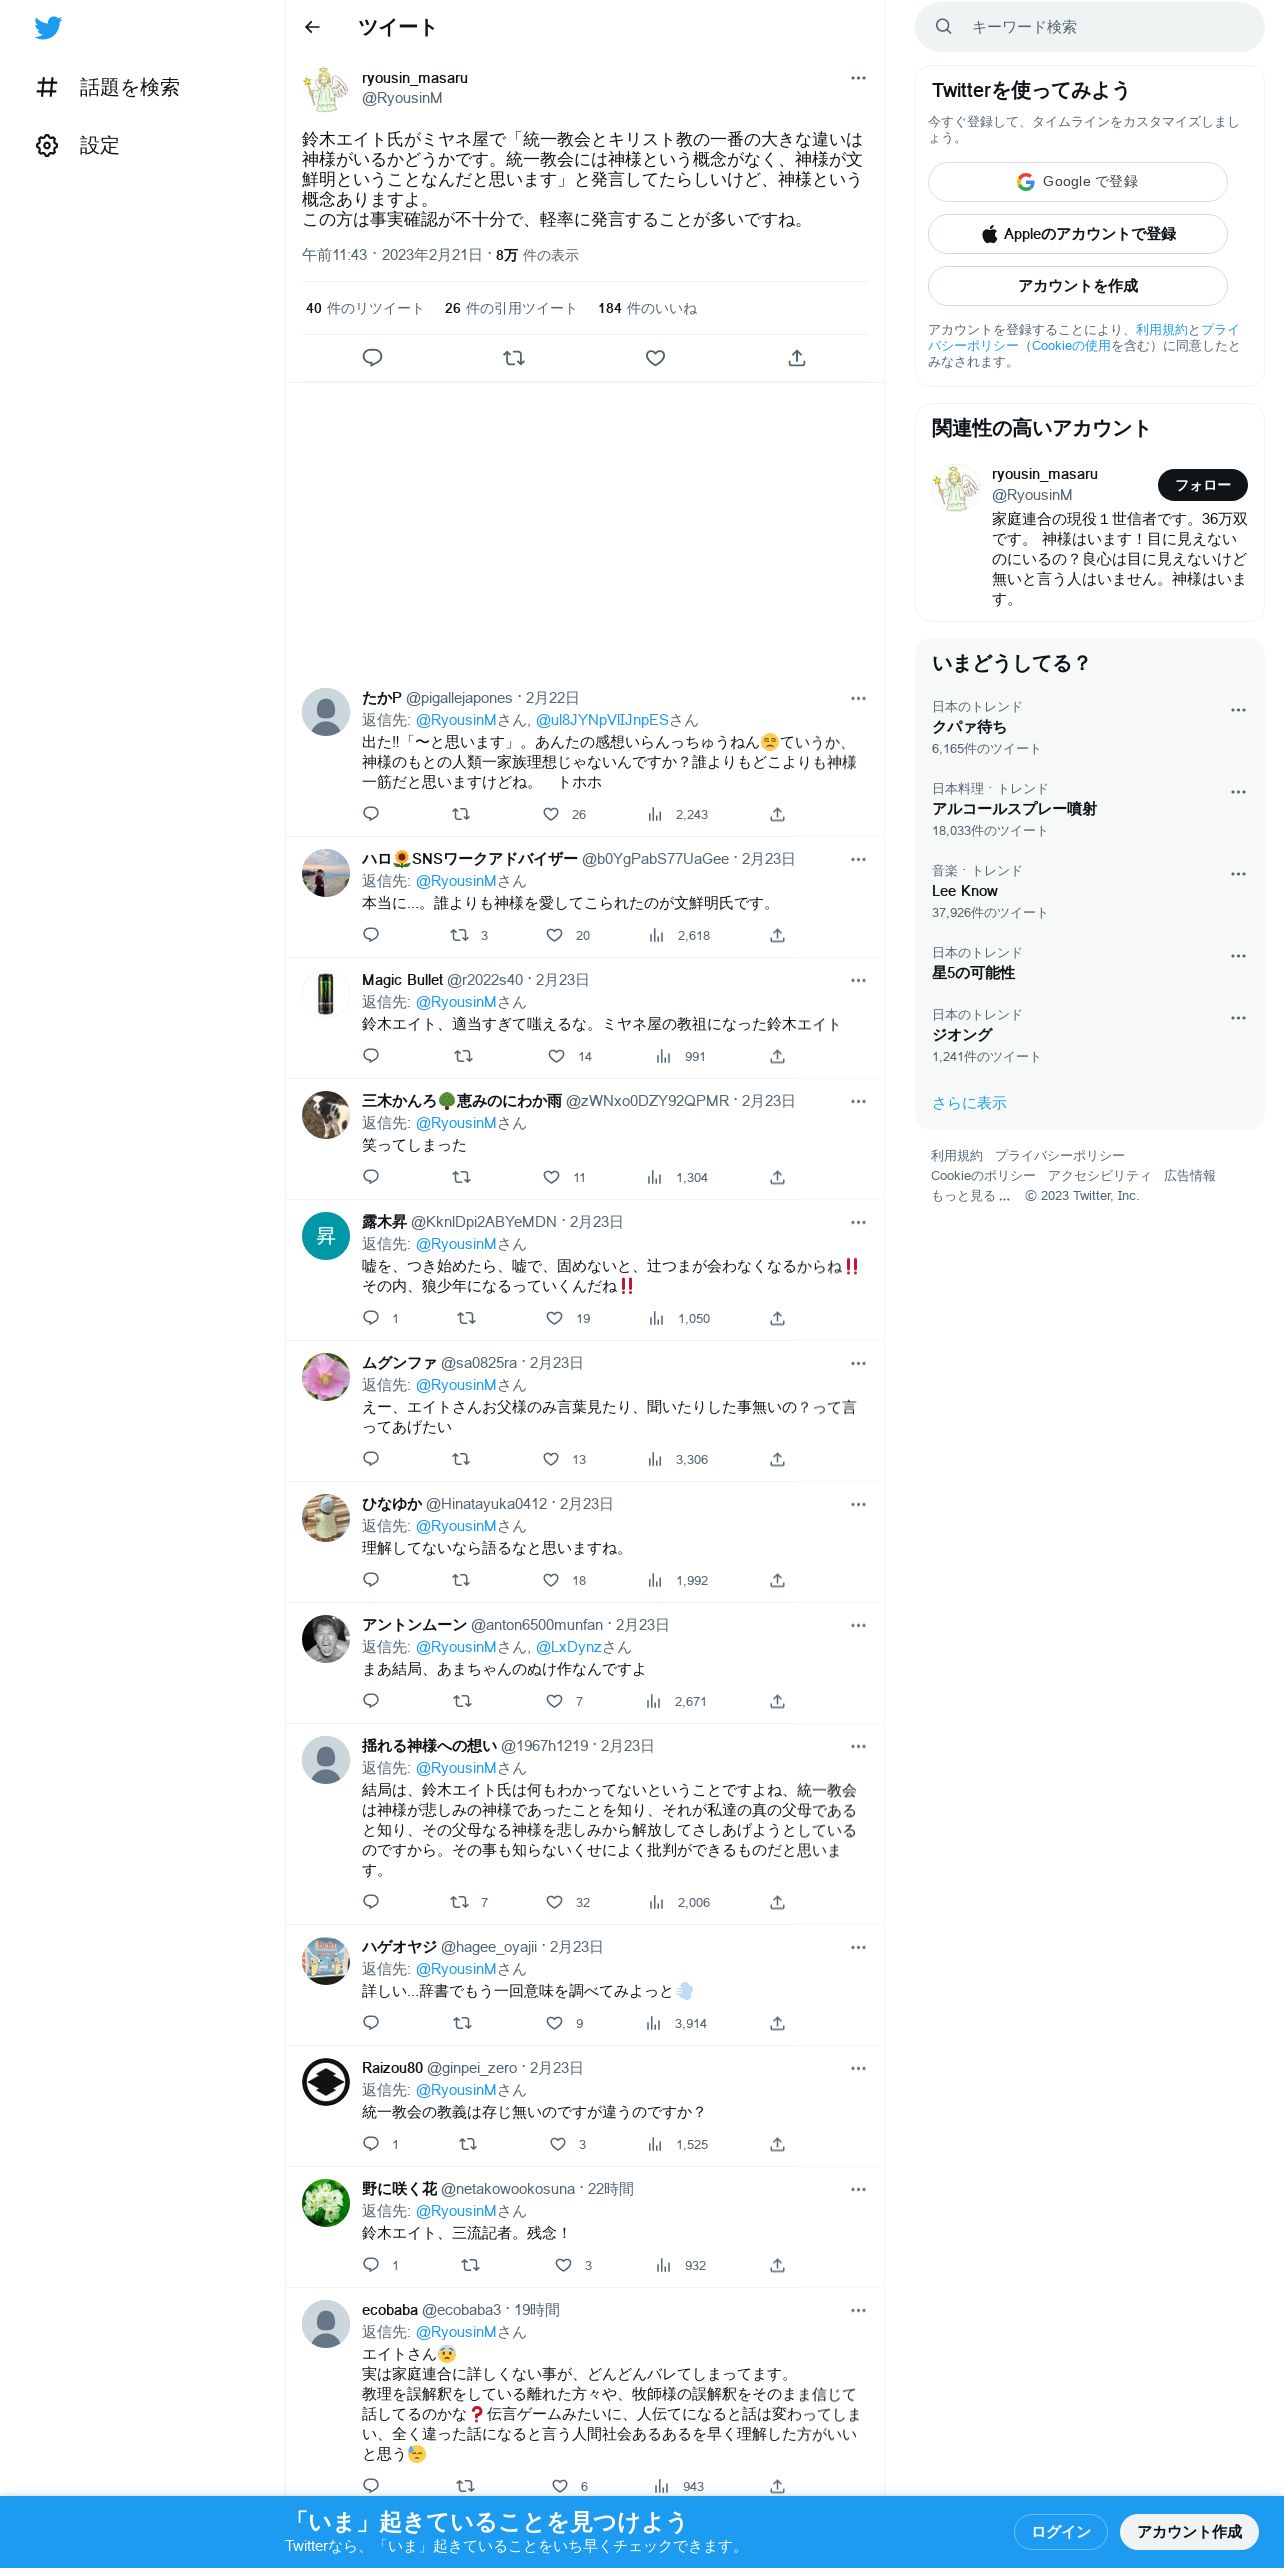Reply to the main tweet
The height and width of the screenshot is (2568, 1284).
[372, 358]
